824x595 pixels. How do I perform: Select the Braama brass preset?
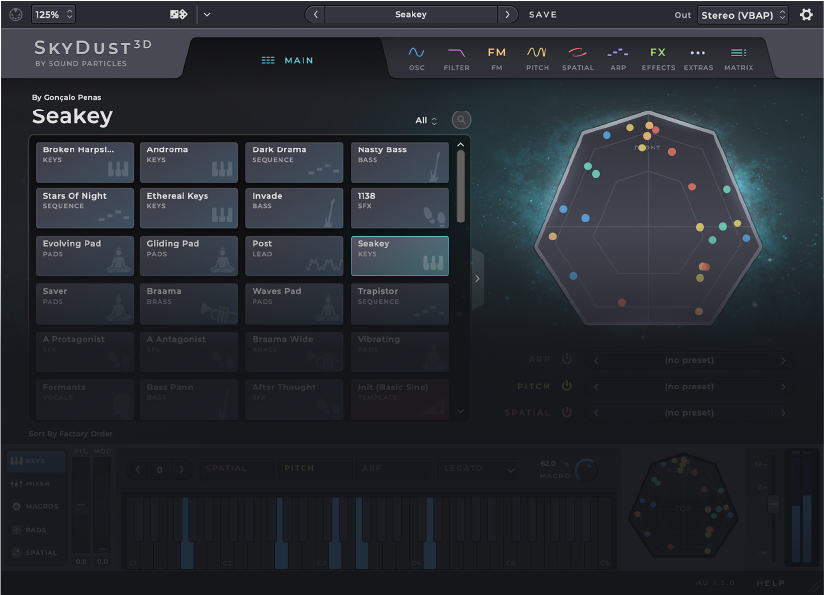click(x=189, y=304)
